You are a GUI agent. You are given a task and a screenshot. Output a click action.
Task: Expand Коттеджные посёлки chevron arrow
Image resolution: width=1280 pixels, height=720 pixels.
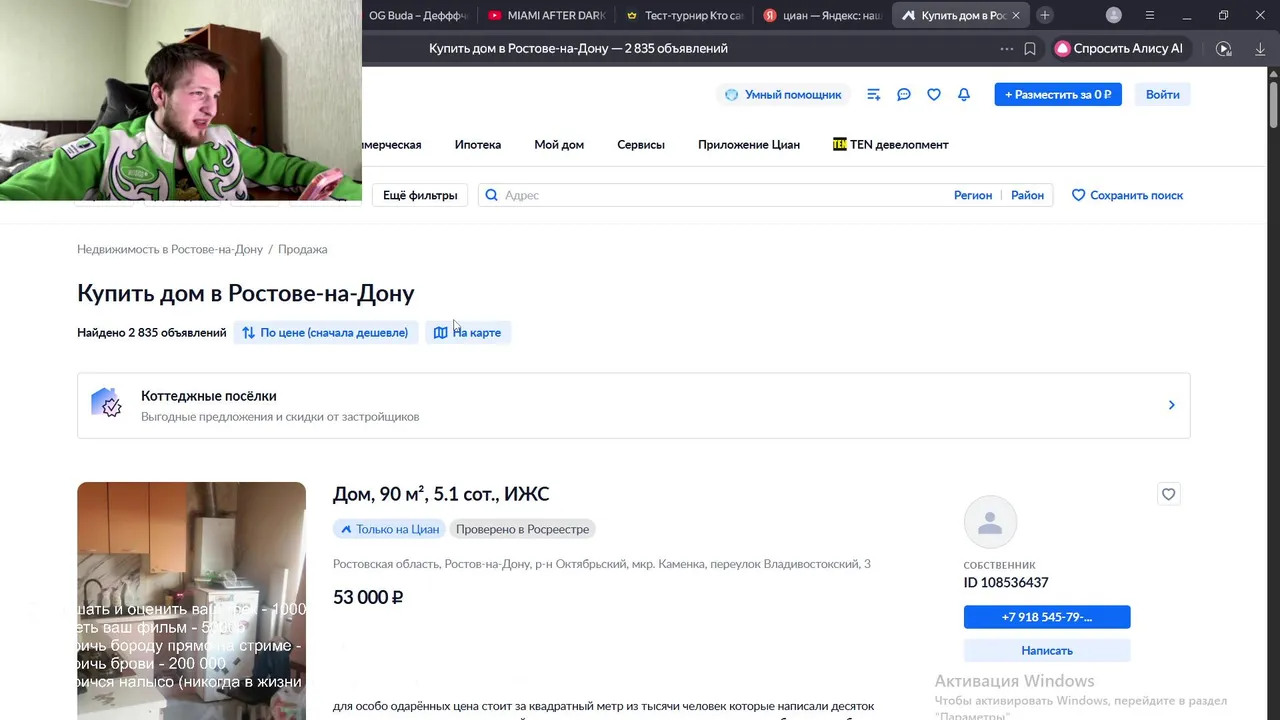tap(1171, 405)
